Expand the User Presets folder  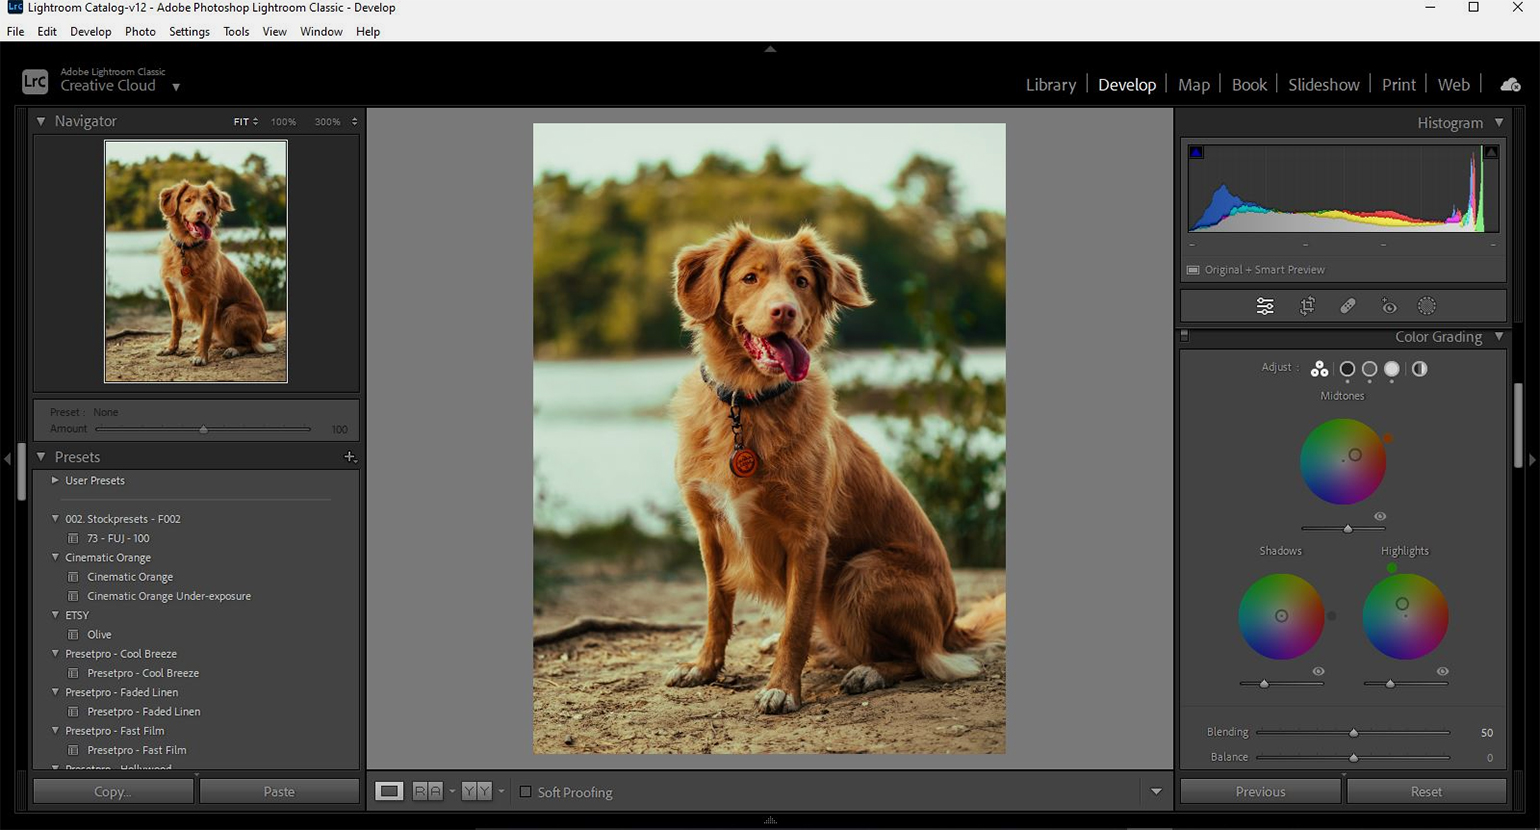pos(55,481)
